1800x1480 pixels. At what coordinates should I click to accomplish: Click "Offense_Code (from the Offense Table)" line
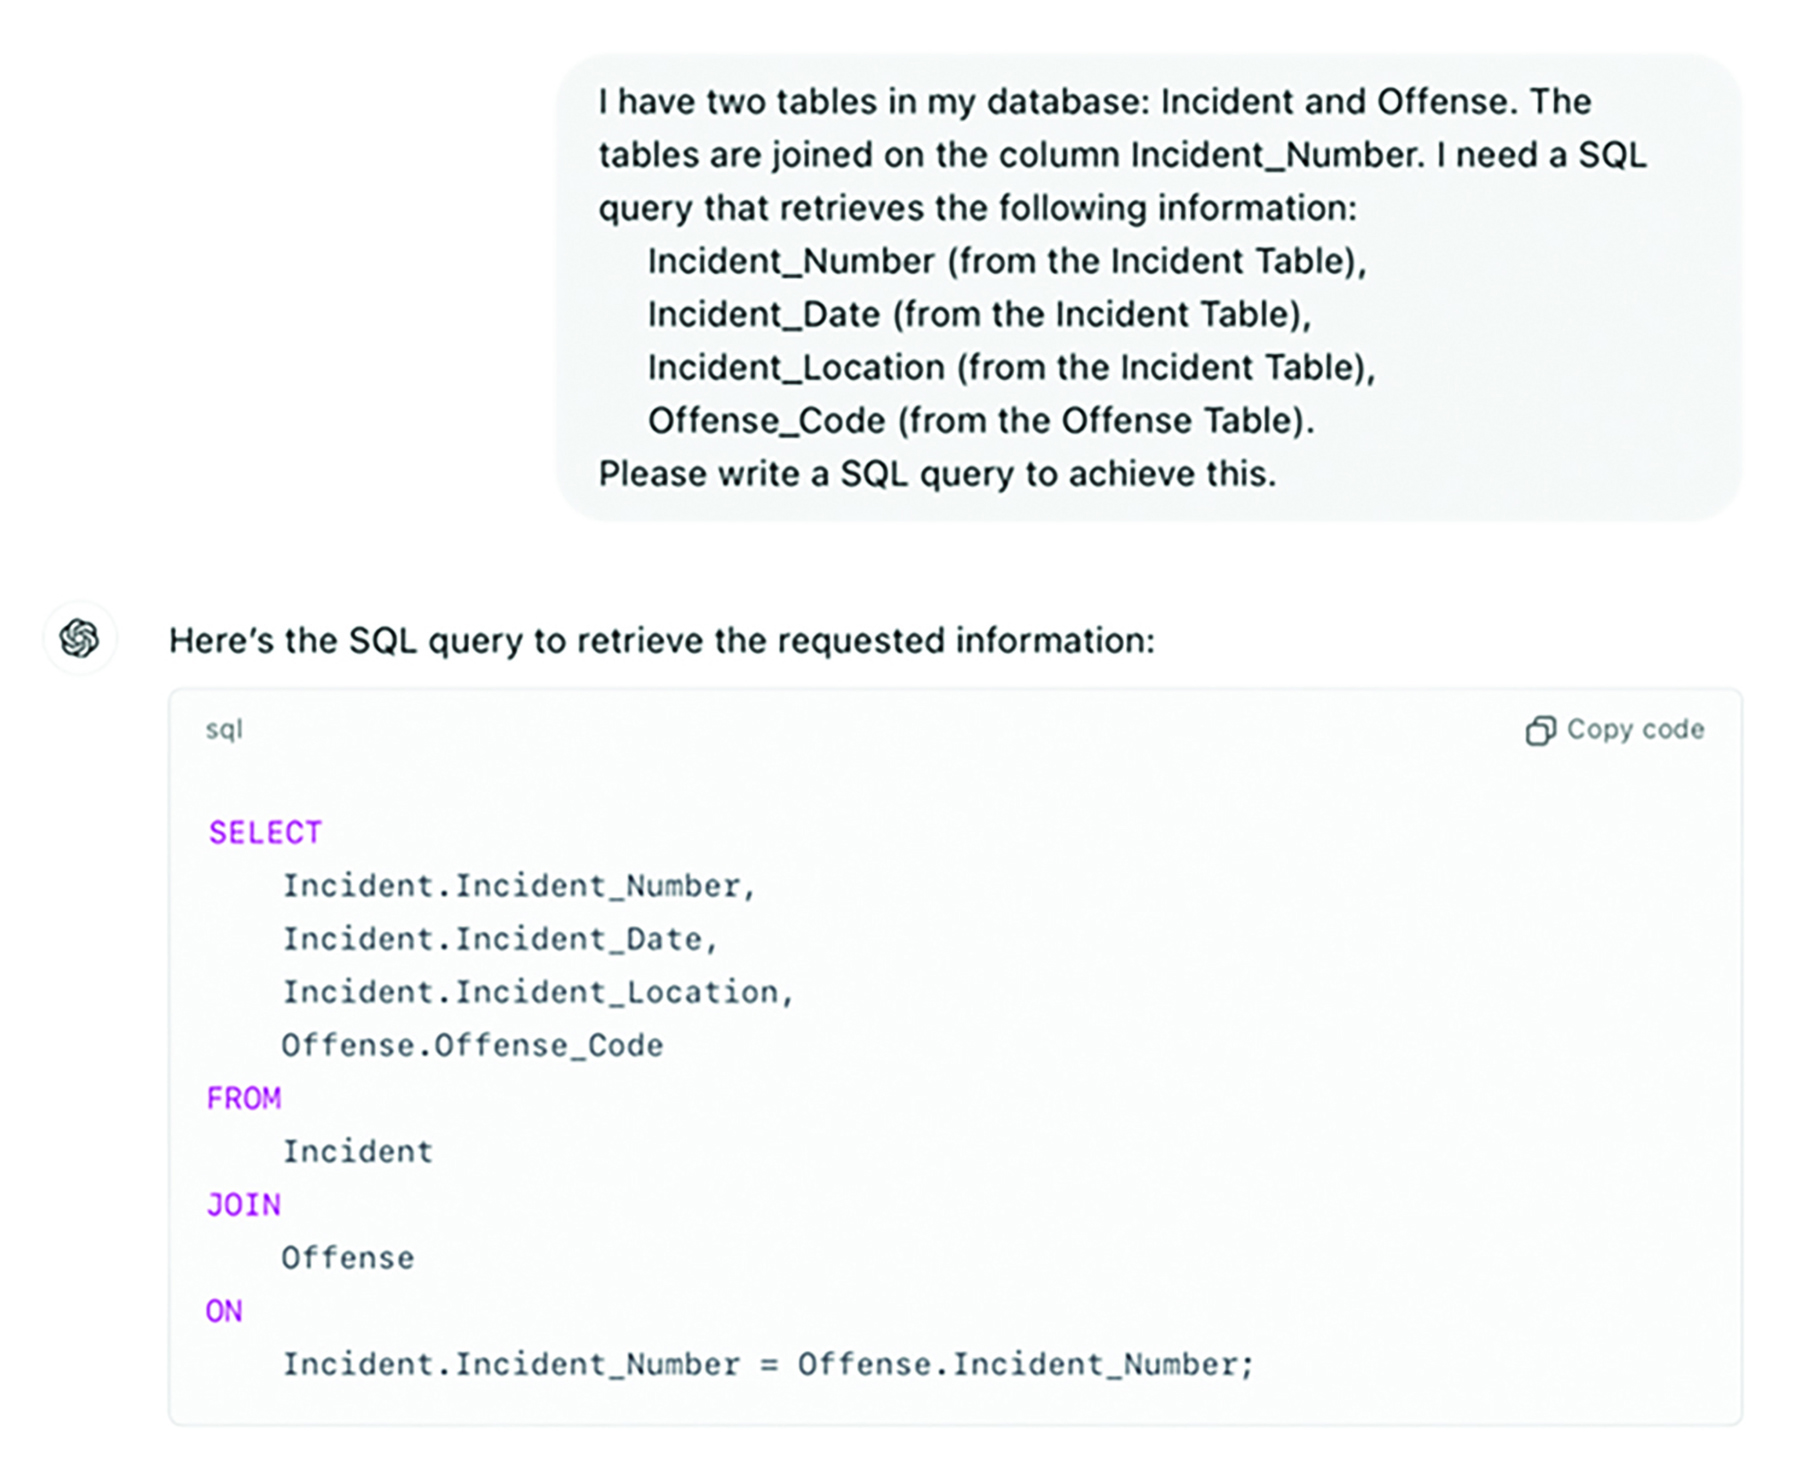[x=980, y=421]
